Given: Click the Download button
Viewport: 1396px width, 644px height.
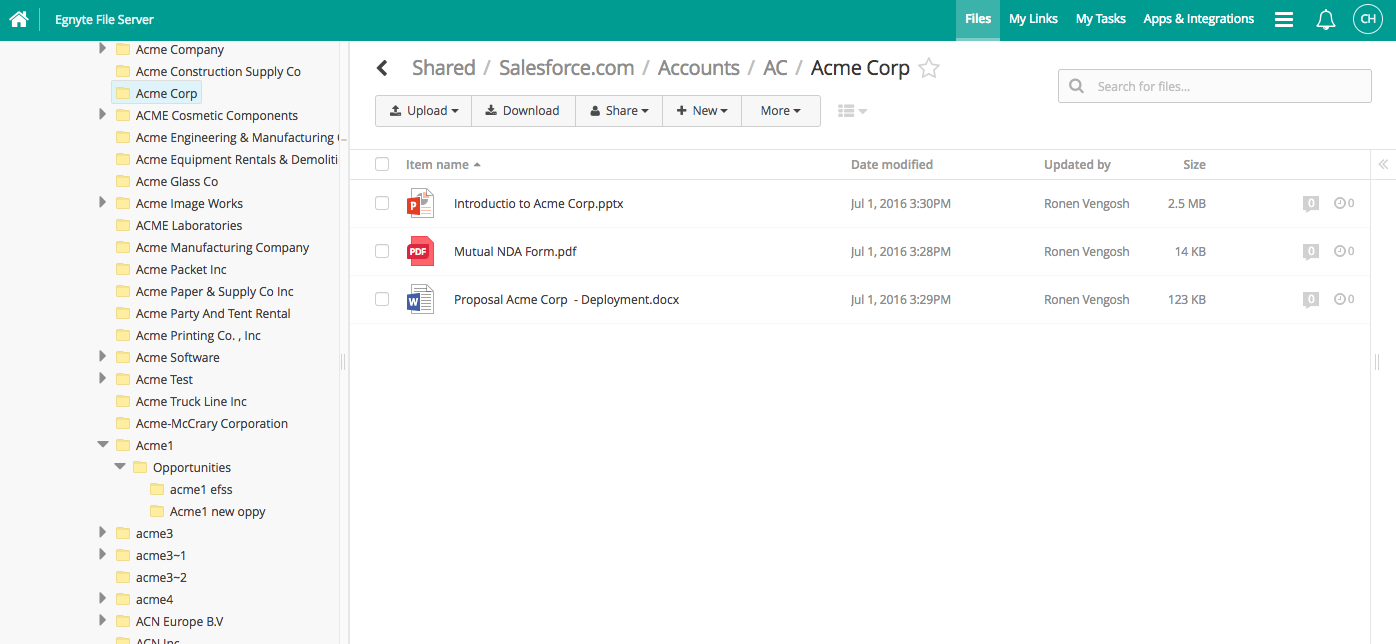Looking at the screenshot, I should (x=523, y=111).
